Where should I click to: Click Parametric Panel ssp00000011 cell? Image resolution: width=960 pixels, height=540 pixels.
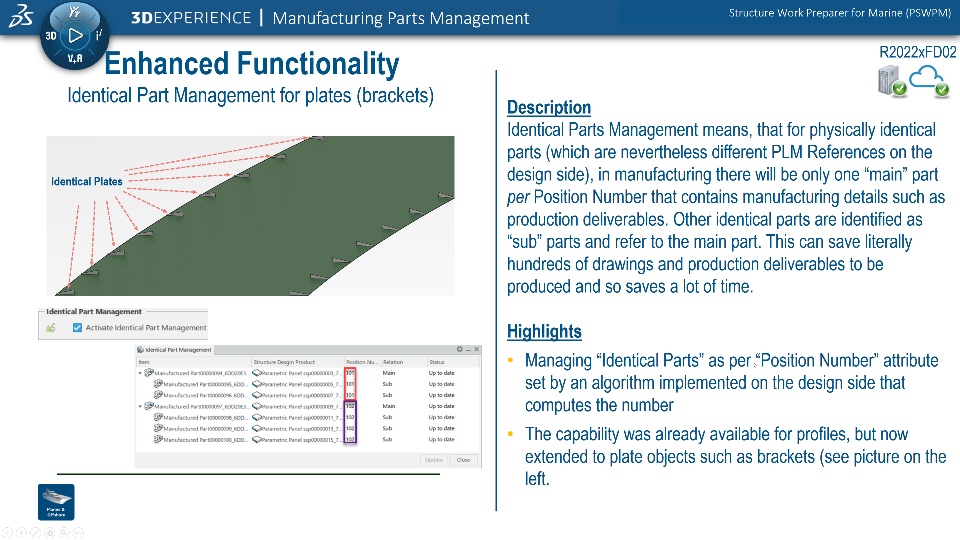click(x=298, y=417)
